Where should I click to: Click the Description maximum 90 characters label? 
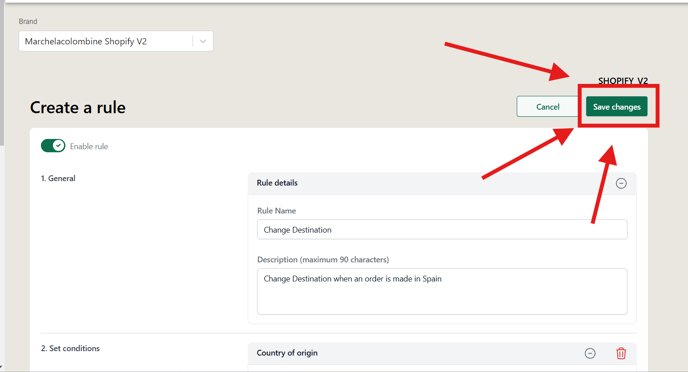[x=323, y=260]
